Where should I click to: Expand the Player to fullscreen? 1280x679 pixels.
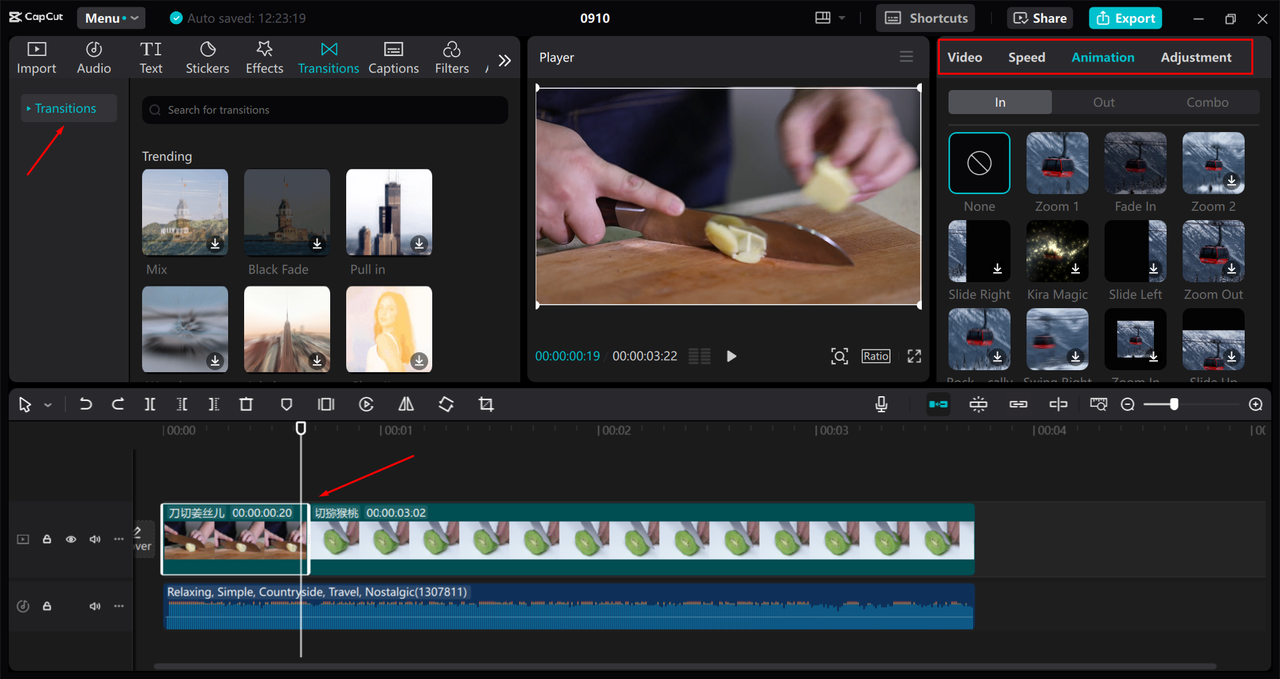(x=914, y=356)
